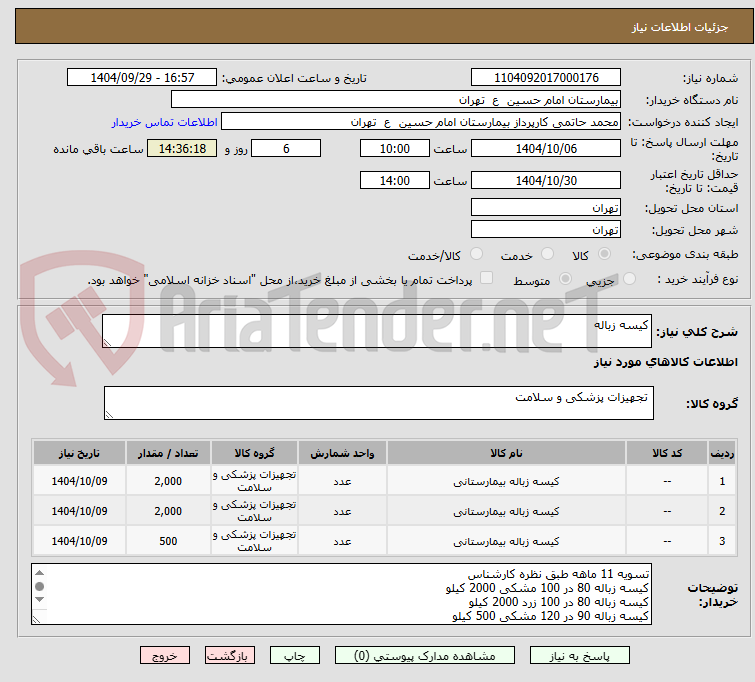
Task: Click scroll-up arrow in buyer notes box
Action: 39,573
